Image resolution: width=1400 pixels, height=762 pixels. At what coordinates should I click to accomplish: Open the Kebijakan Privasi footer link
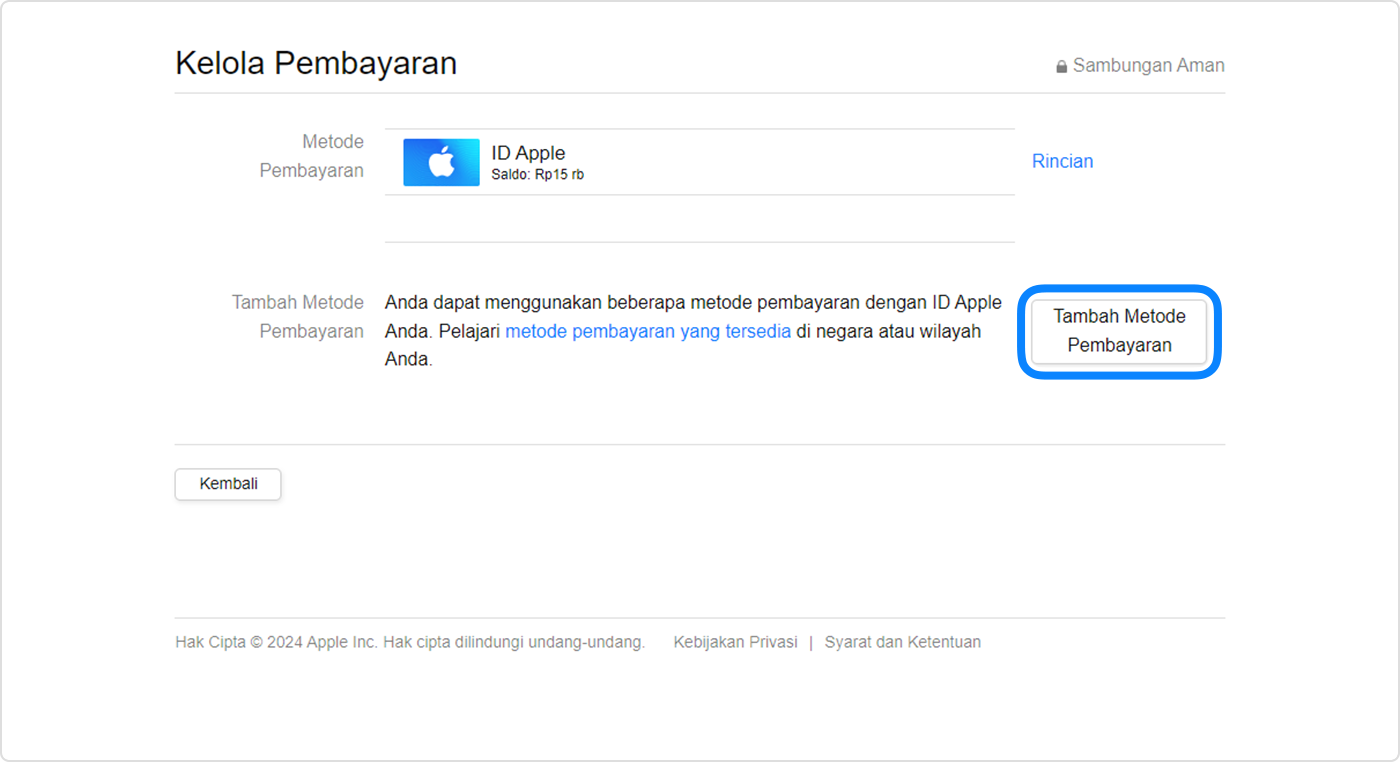(735, 642)
